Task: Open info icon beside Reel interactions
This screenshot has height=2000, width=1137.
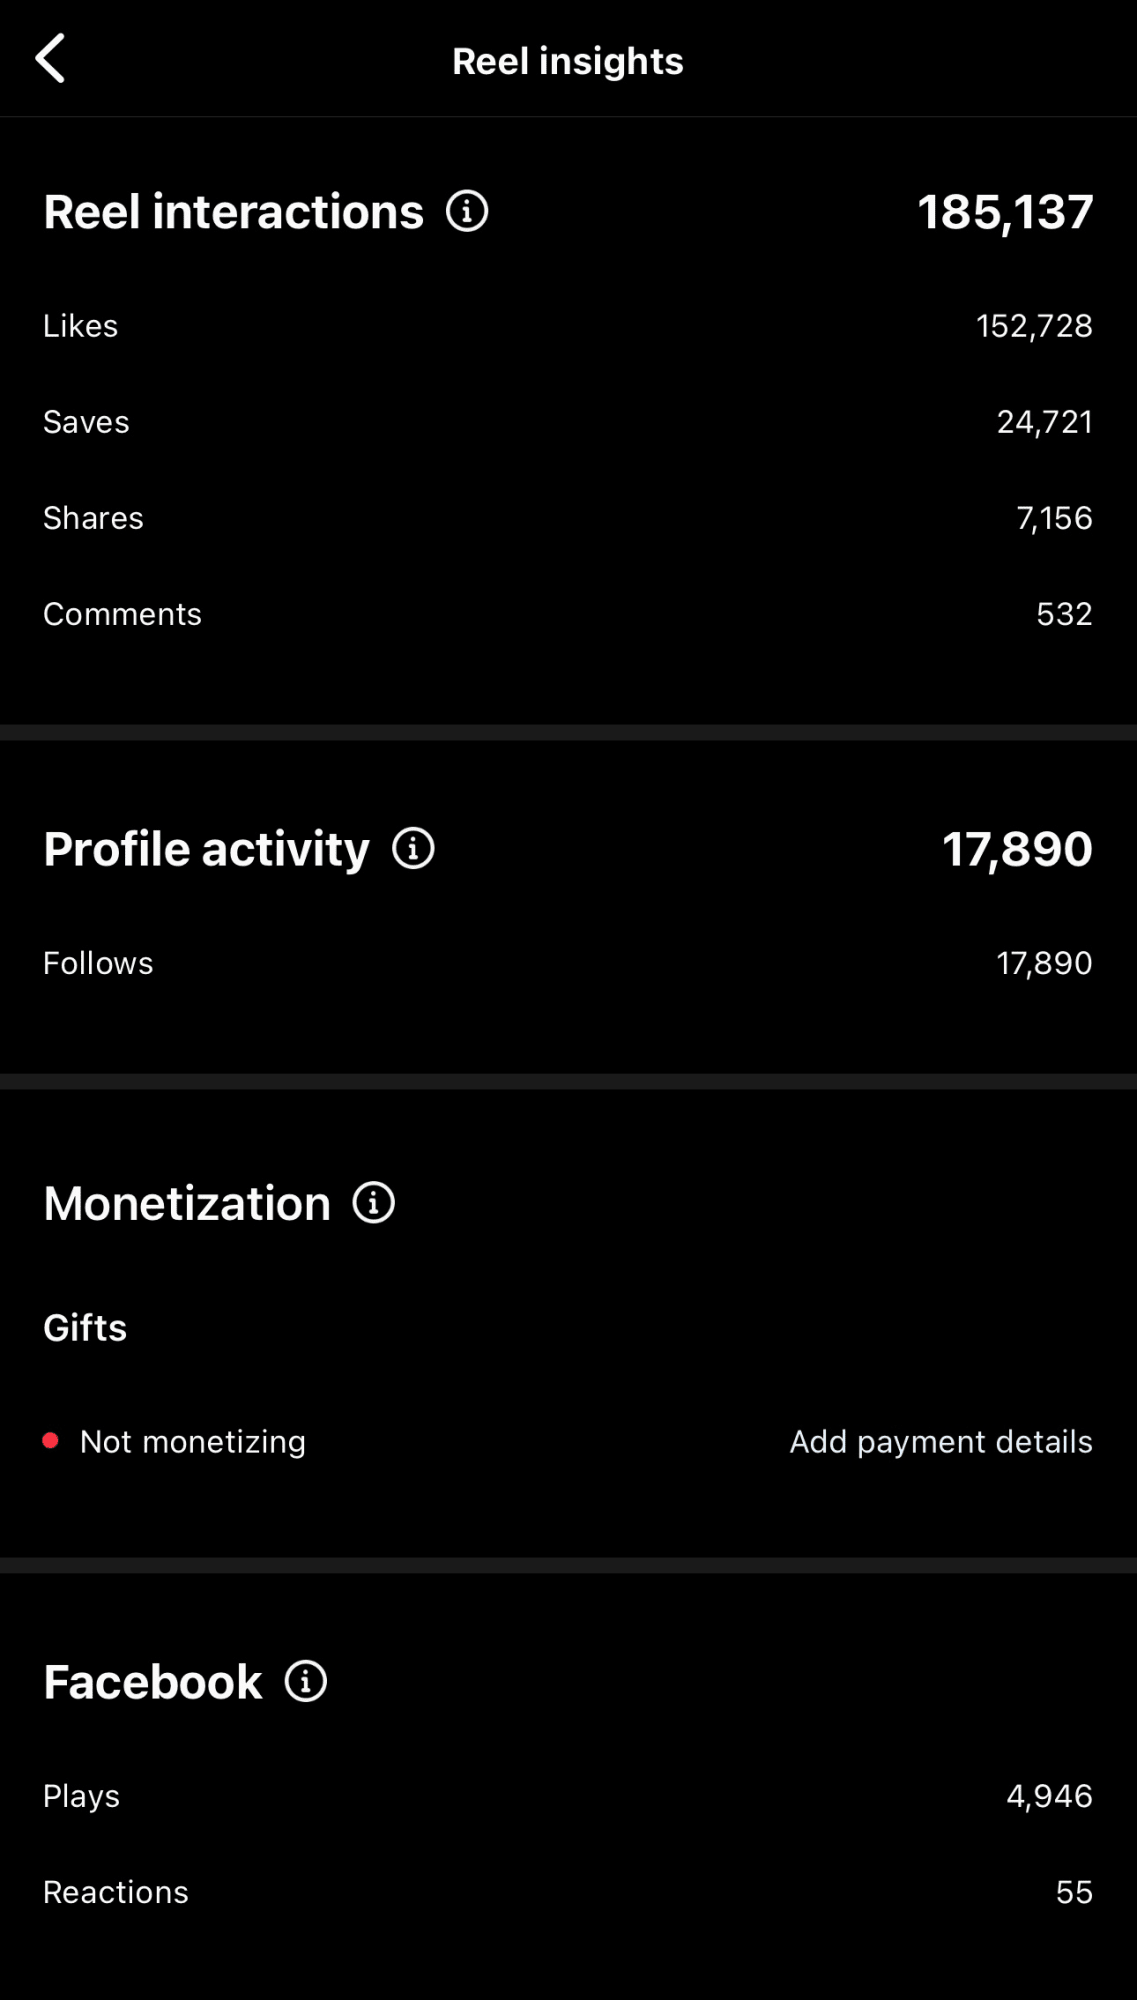Action: click(467, 211)
